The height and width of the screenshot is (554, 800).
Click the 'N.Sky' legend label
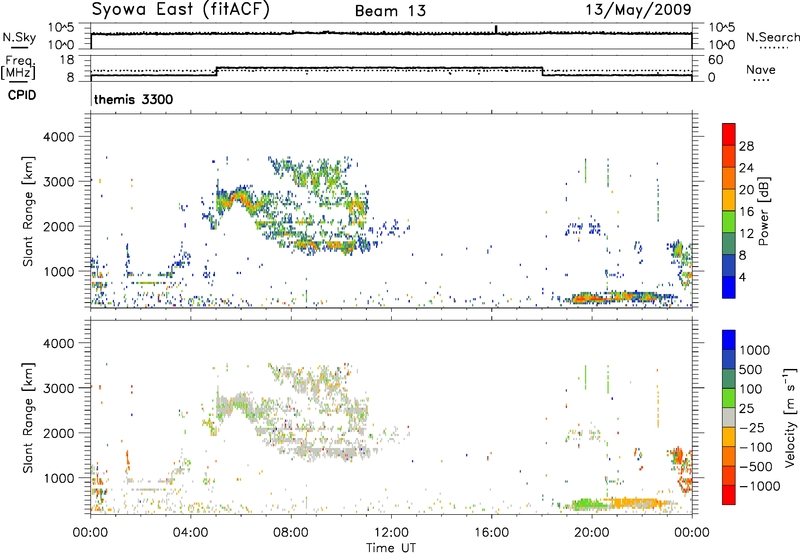click(19, 38)
